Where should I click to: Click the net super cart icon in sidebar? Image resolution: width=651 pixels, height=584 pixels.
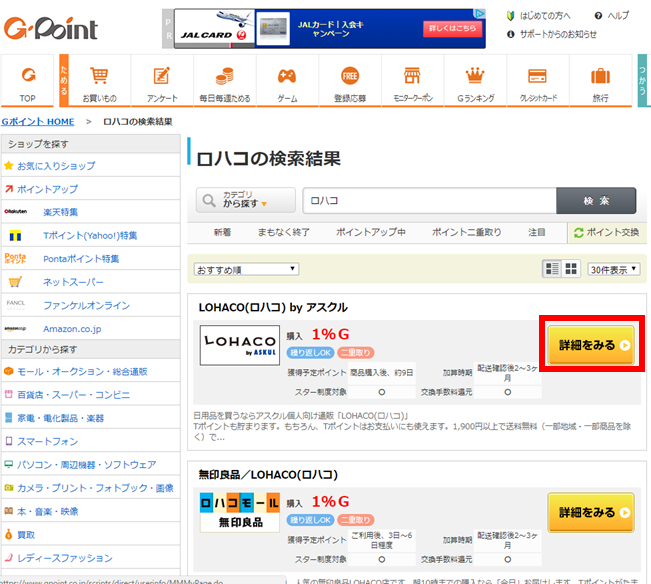[x=15, y=282]
